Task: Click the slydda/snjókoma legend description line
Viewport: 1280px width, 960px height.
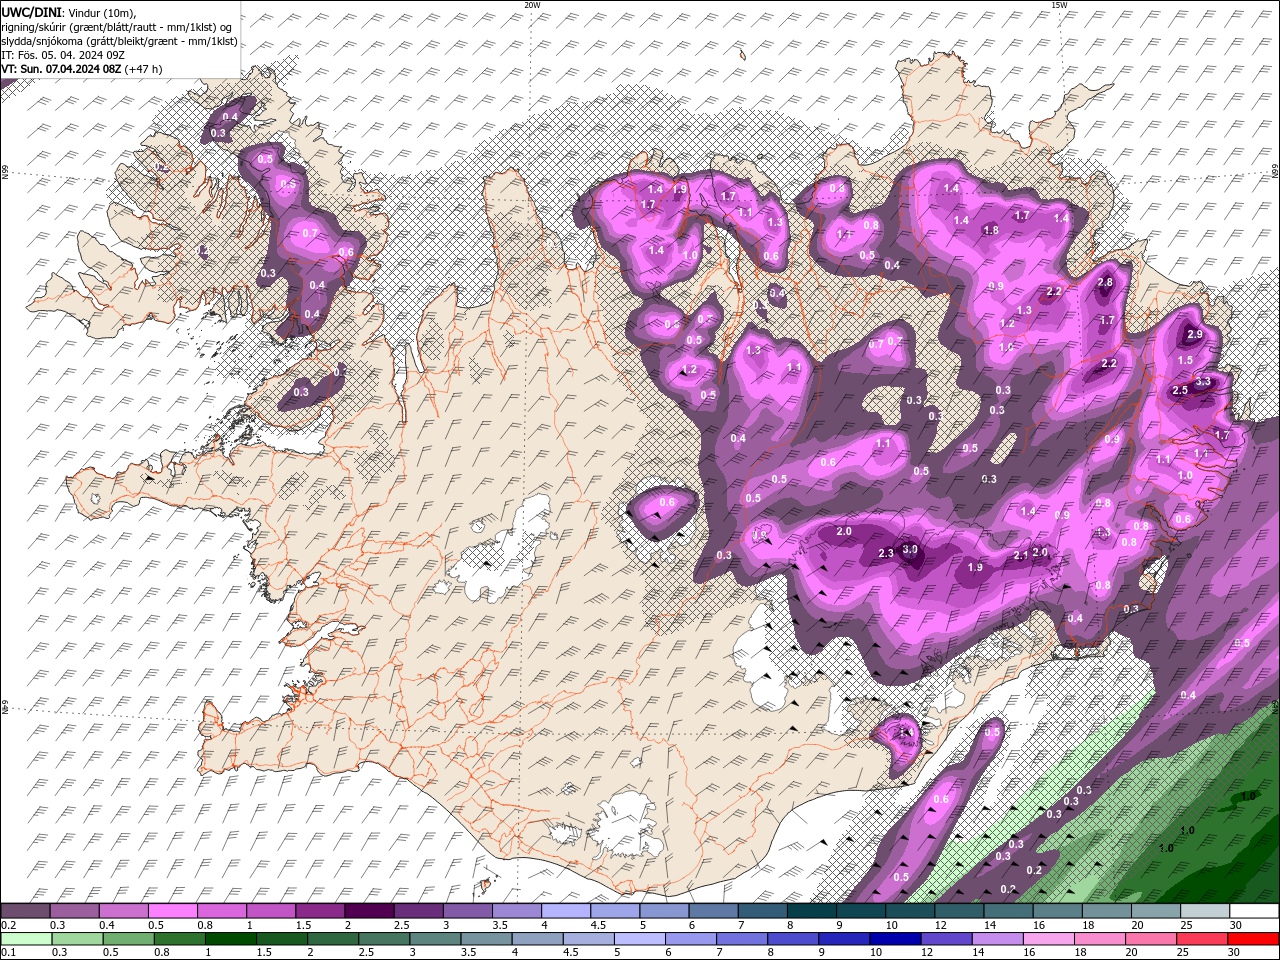Action: tap(119, 41)
